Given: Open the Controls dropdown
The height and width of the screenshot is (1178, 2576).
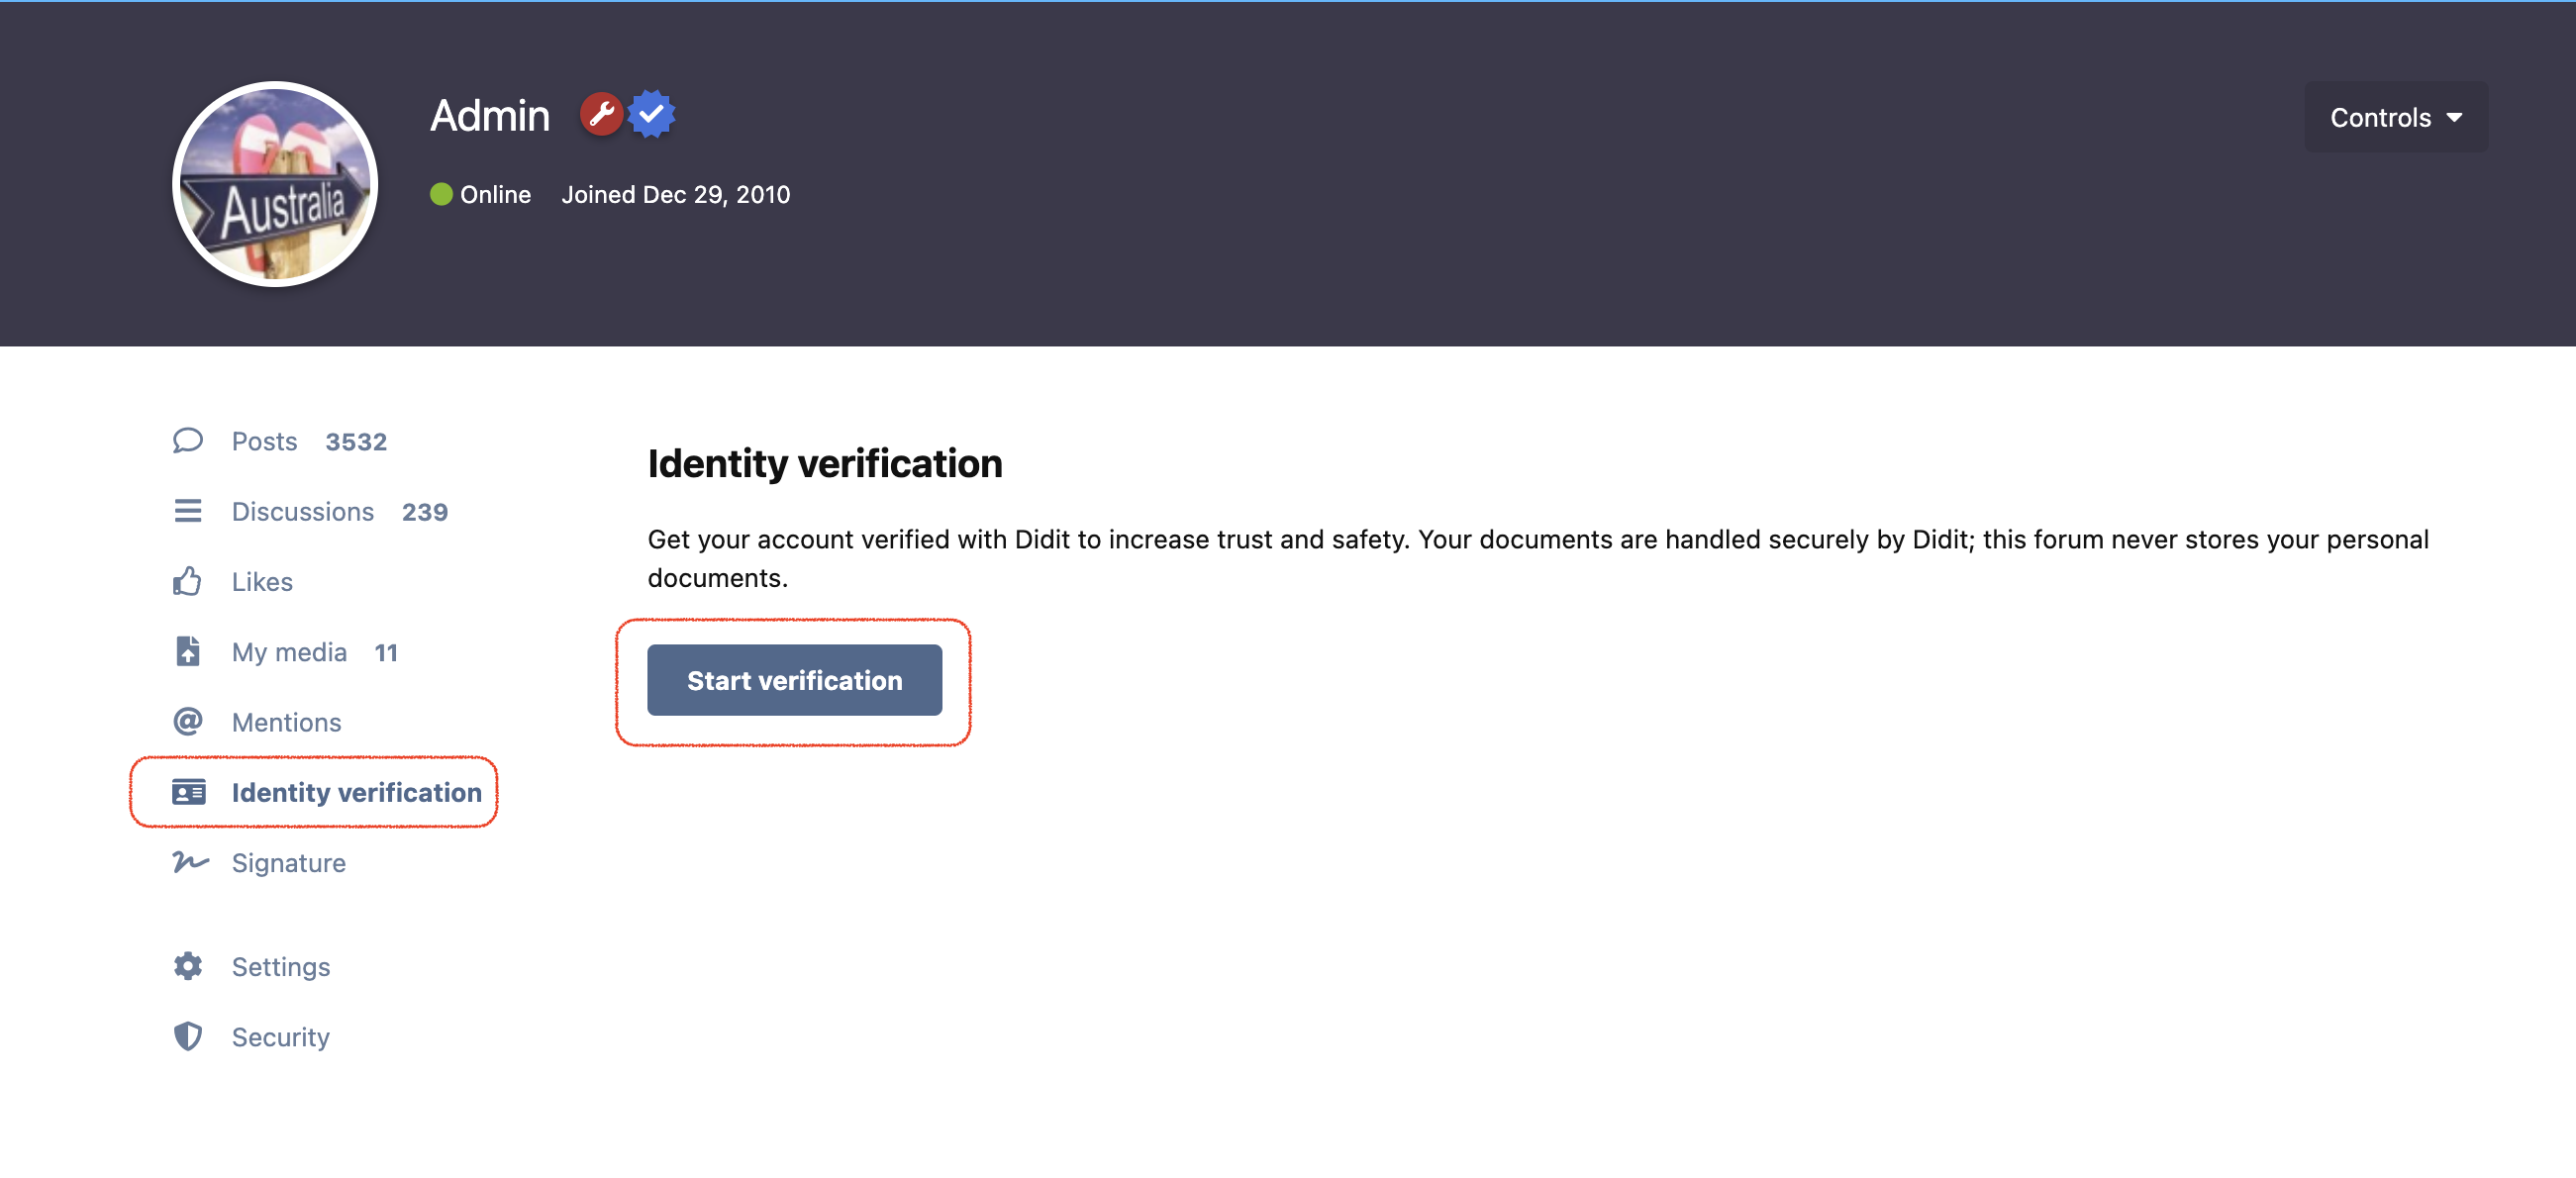Looking at the screenshot, I should tap(2395, 117).
